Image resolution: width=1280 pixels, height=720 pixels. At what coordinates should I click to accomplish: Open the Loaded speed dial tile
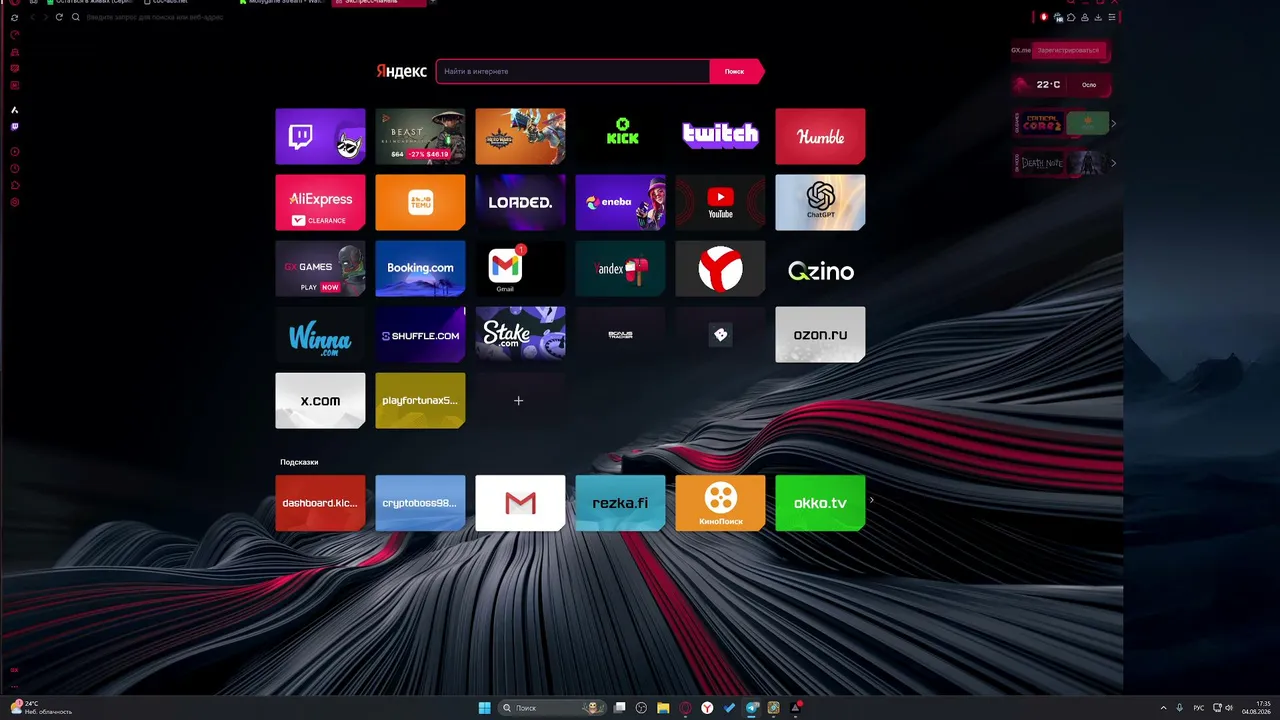(520, 202)
